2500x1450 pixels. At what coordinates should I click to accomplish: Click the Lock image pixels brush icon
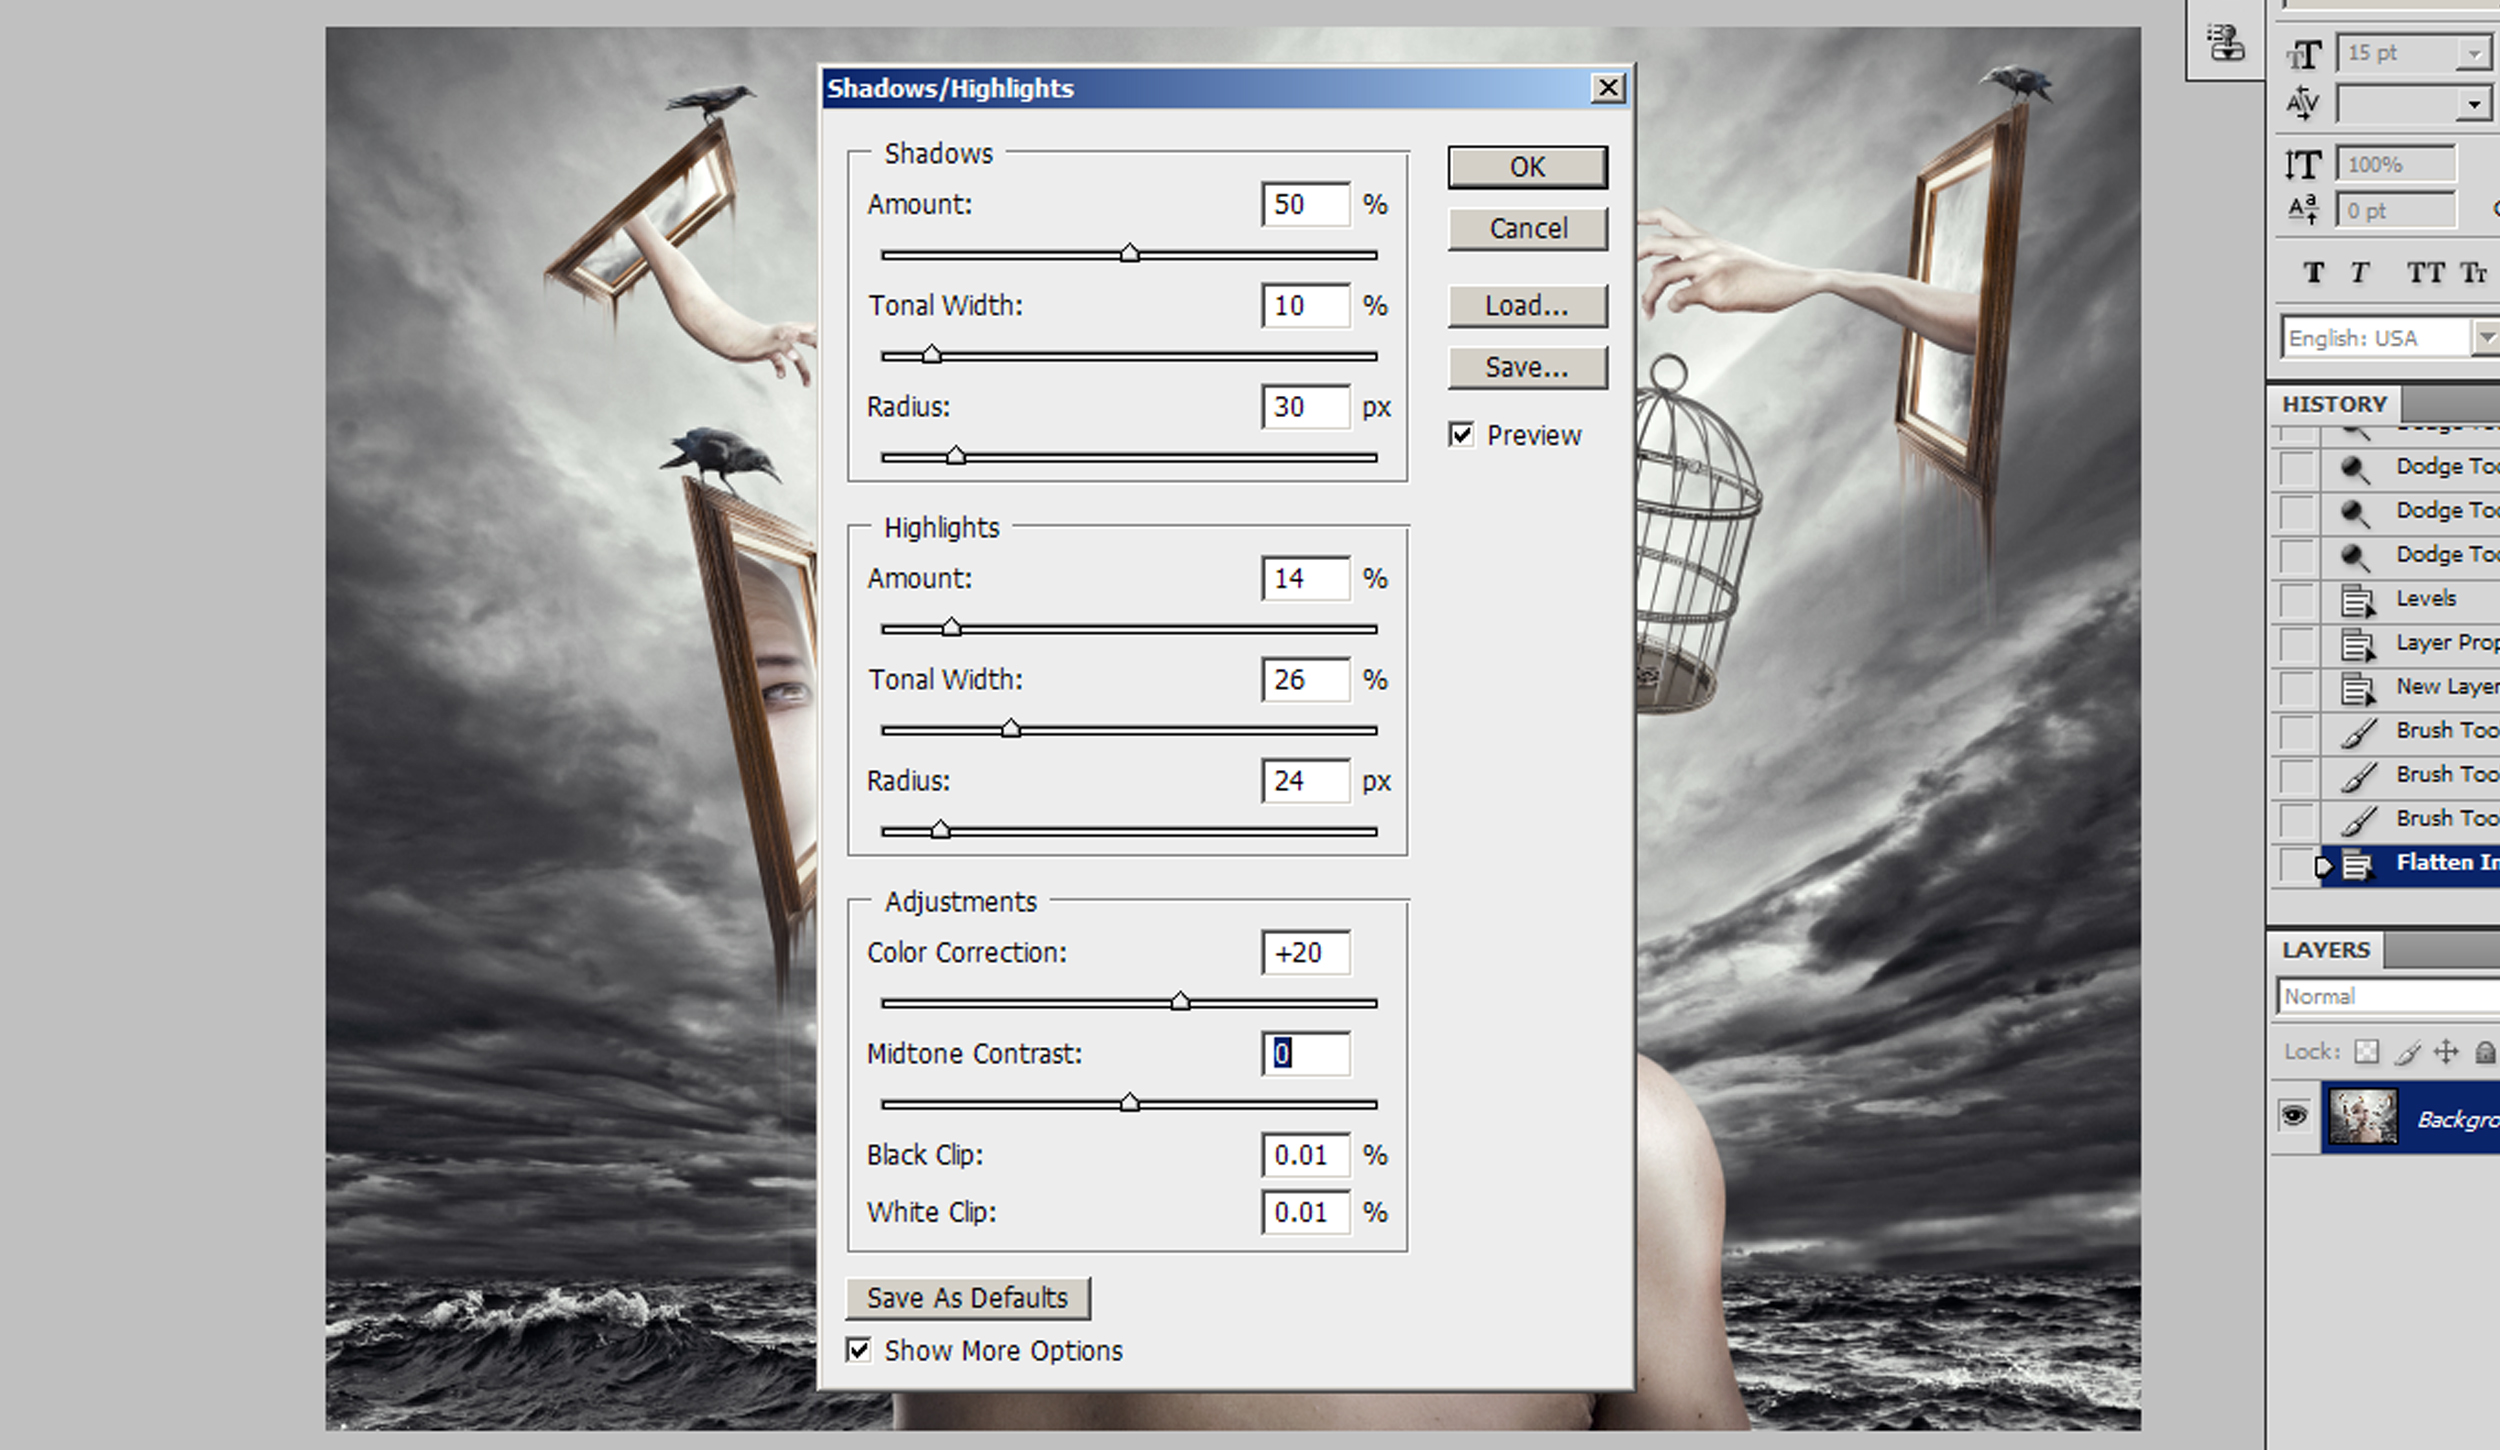click(2406, 1051)
